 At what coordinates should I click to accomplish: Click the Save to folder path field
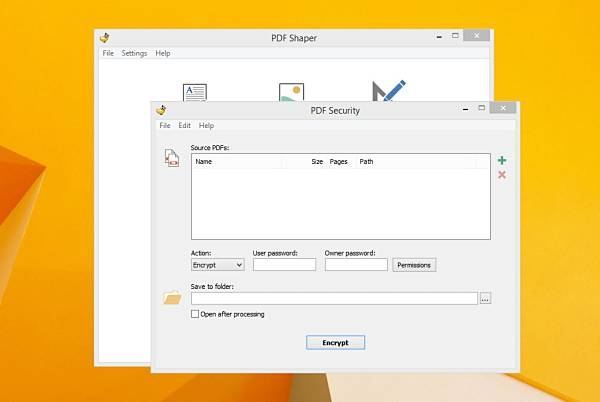tap(334, 298)
